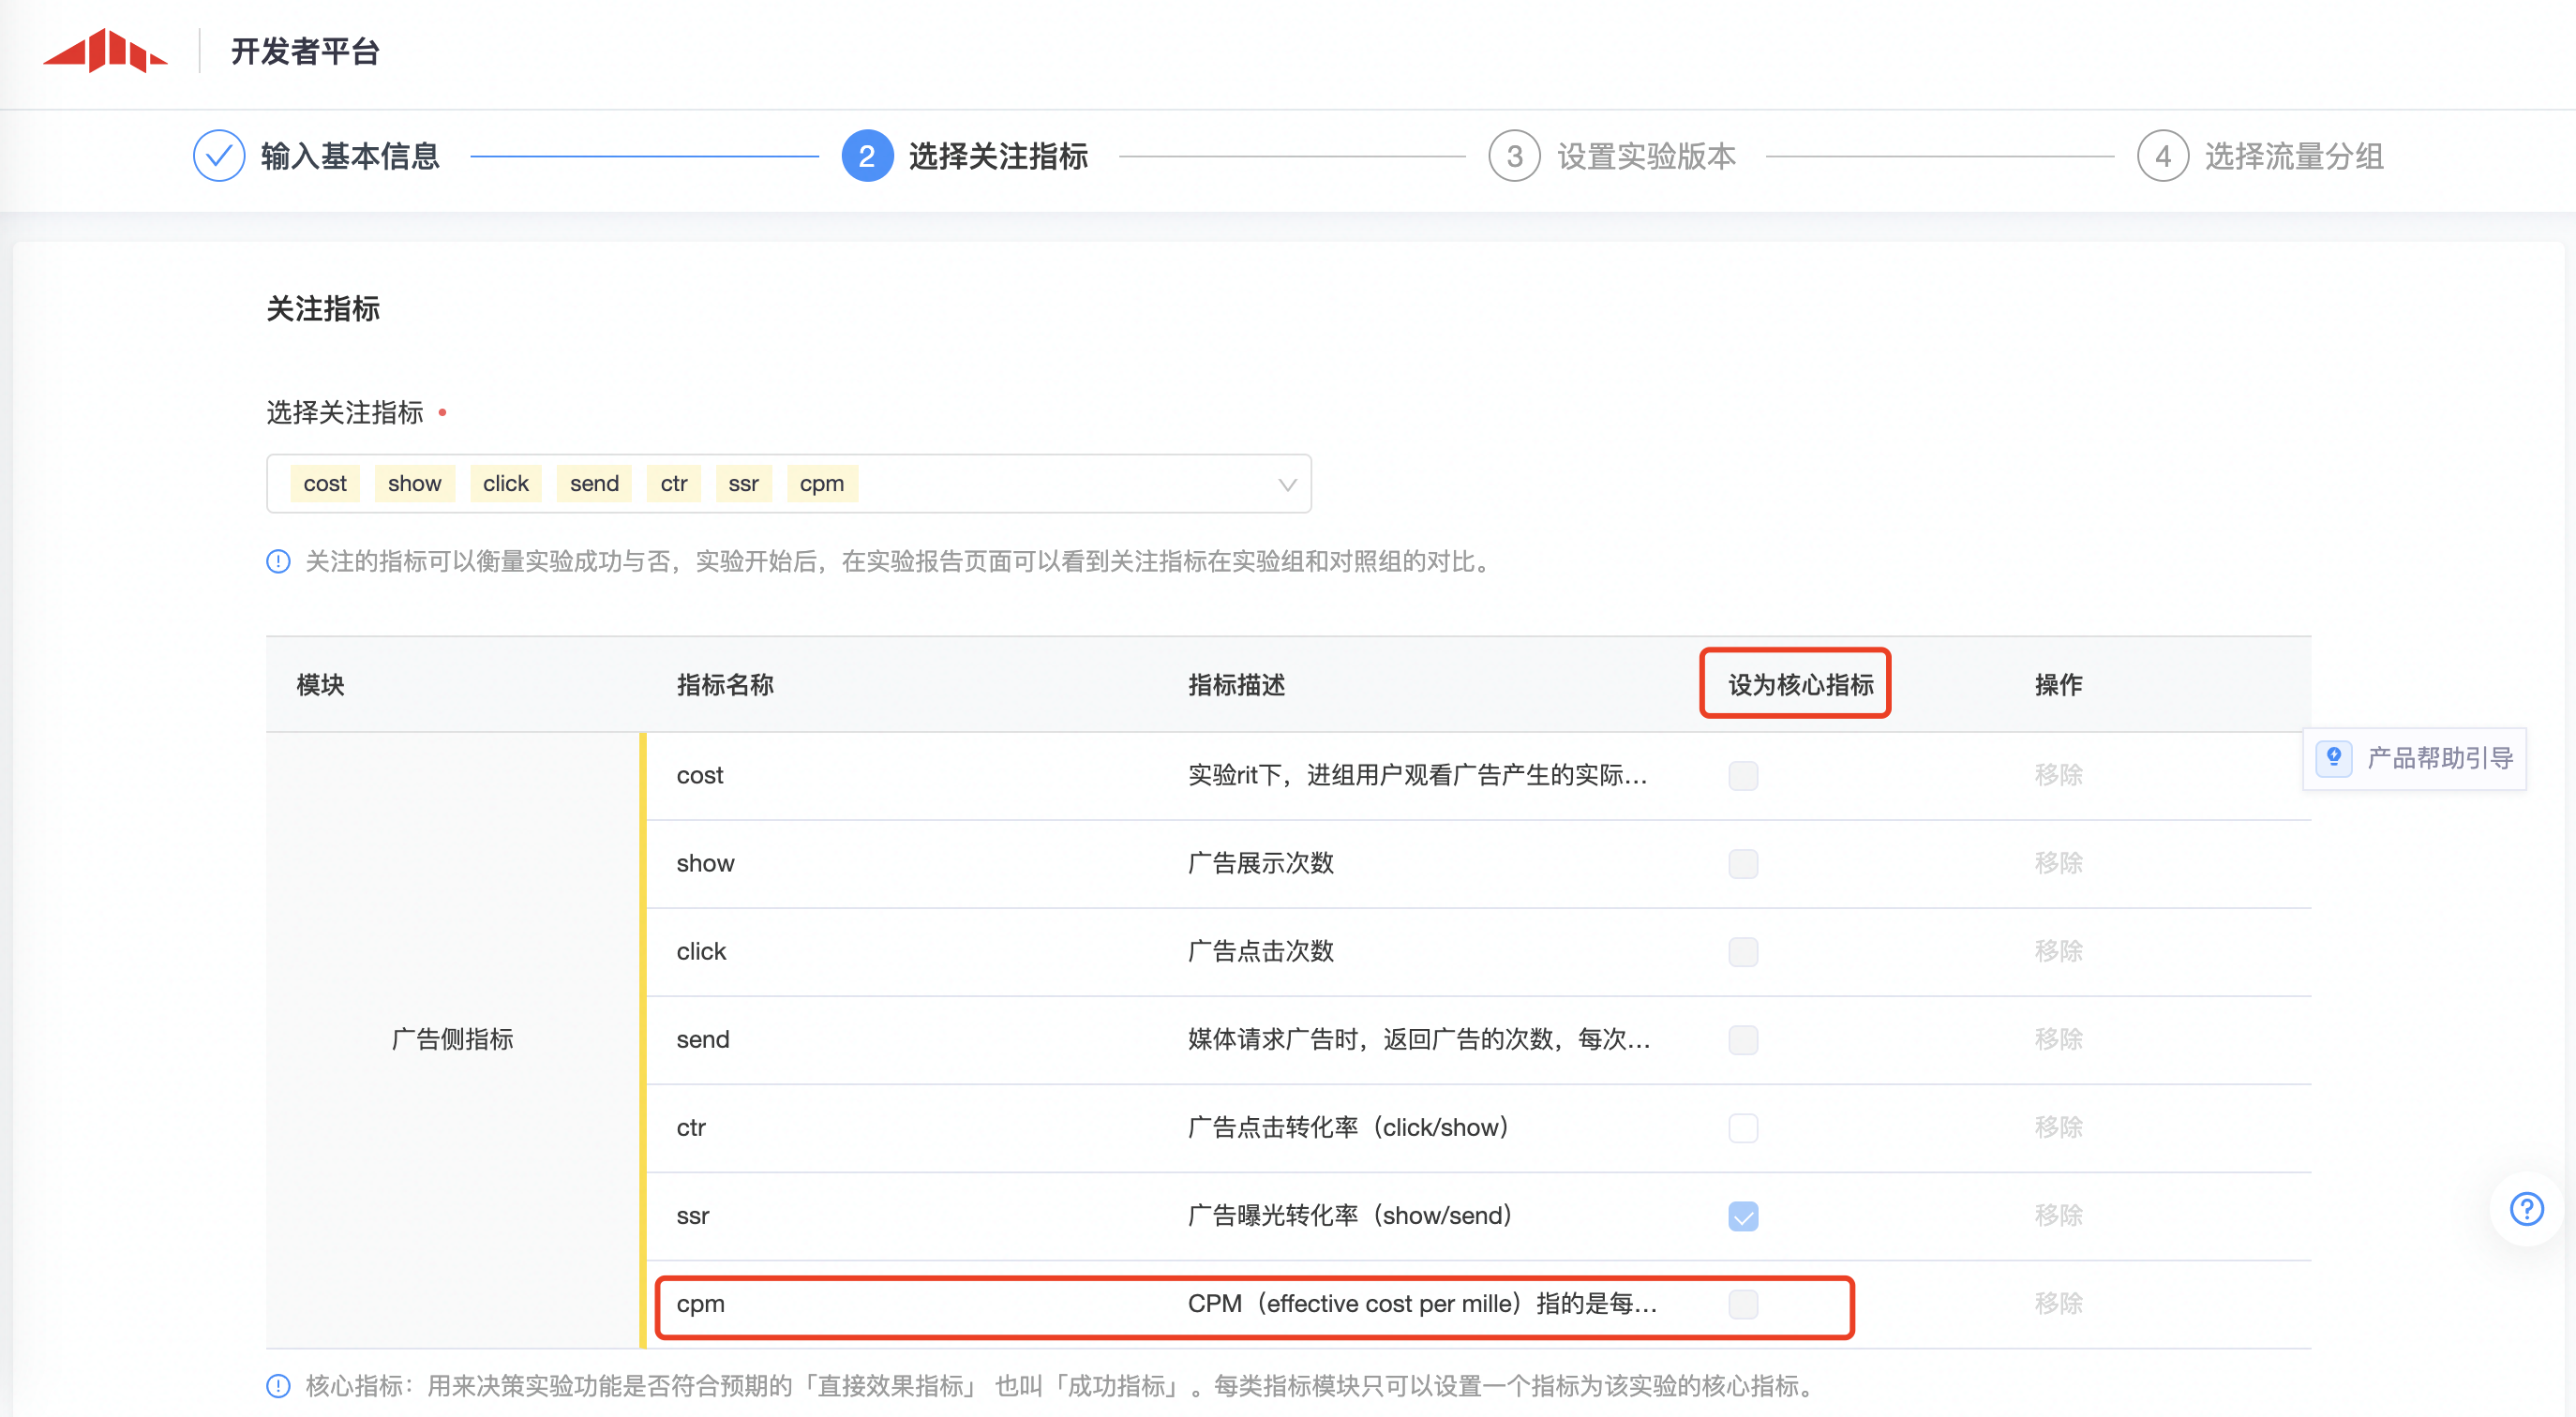2576x1417 pixels.
Task: Expand the metrics selection dropdown arrow
Action: tap(1287, 485)
